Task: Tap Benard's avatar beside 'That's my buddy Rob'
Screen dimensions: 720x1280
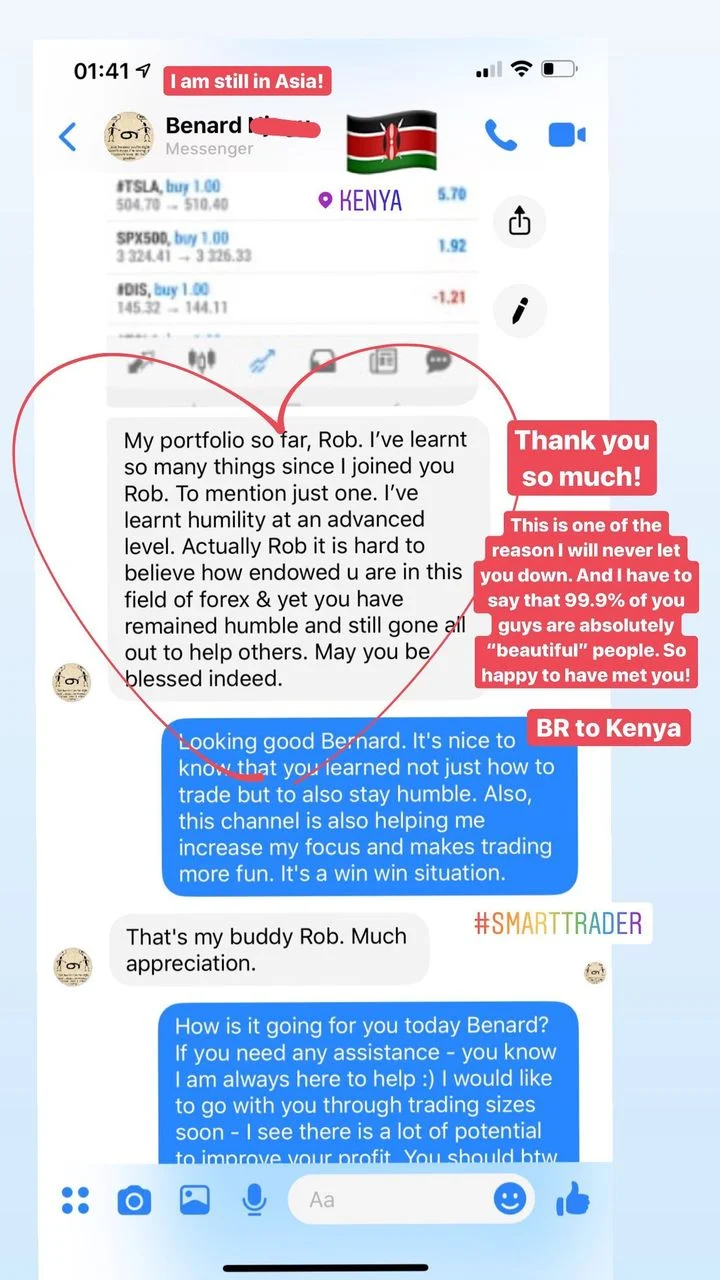Action: 71,967
